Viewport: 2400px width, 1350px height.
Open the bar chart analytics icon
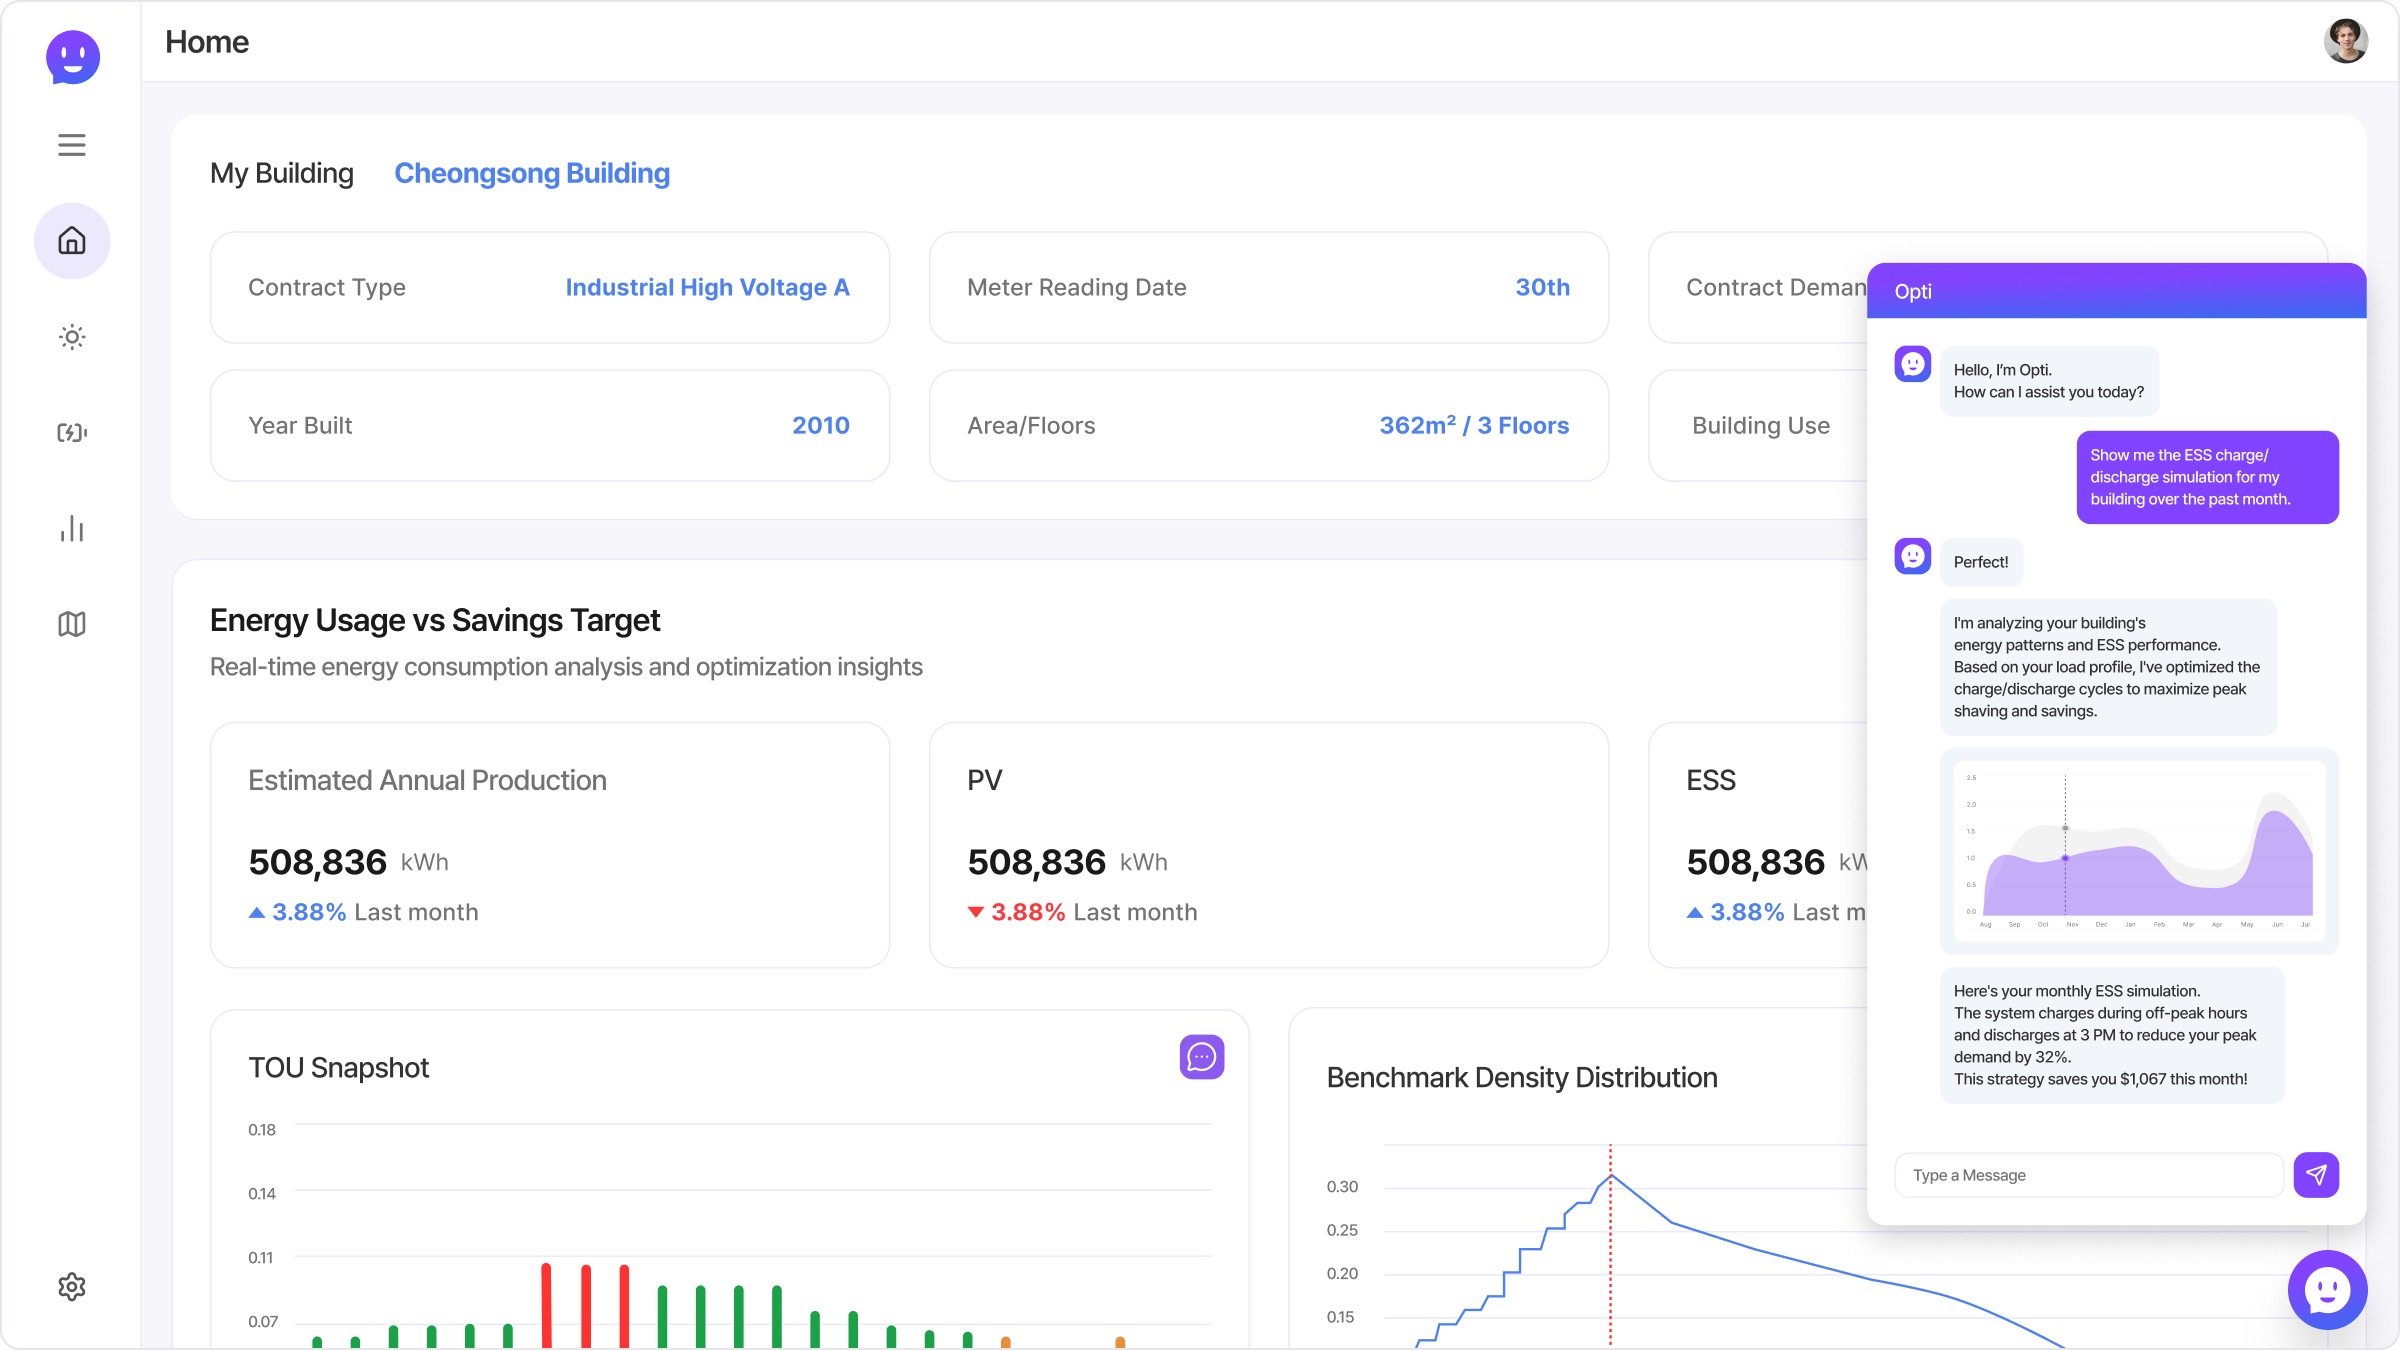click(72, 528)
